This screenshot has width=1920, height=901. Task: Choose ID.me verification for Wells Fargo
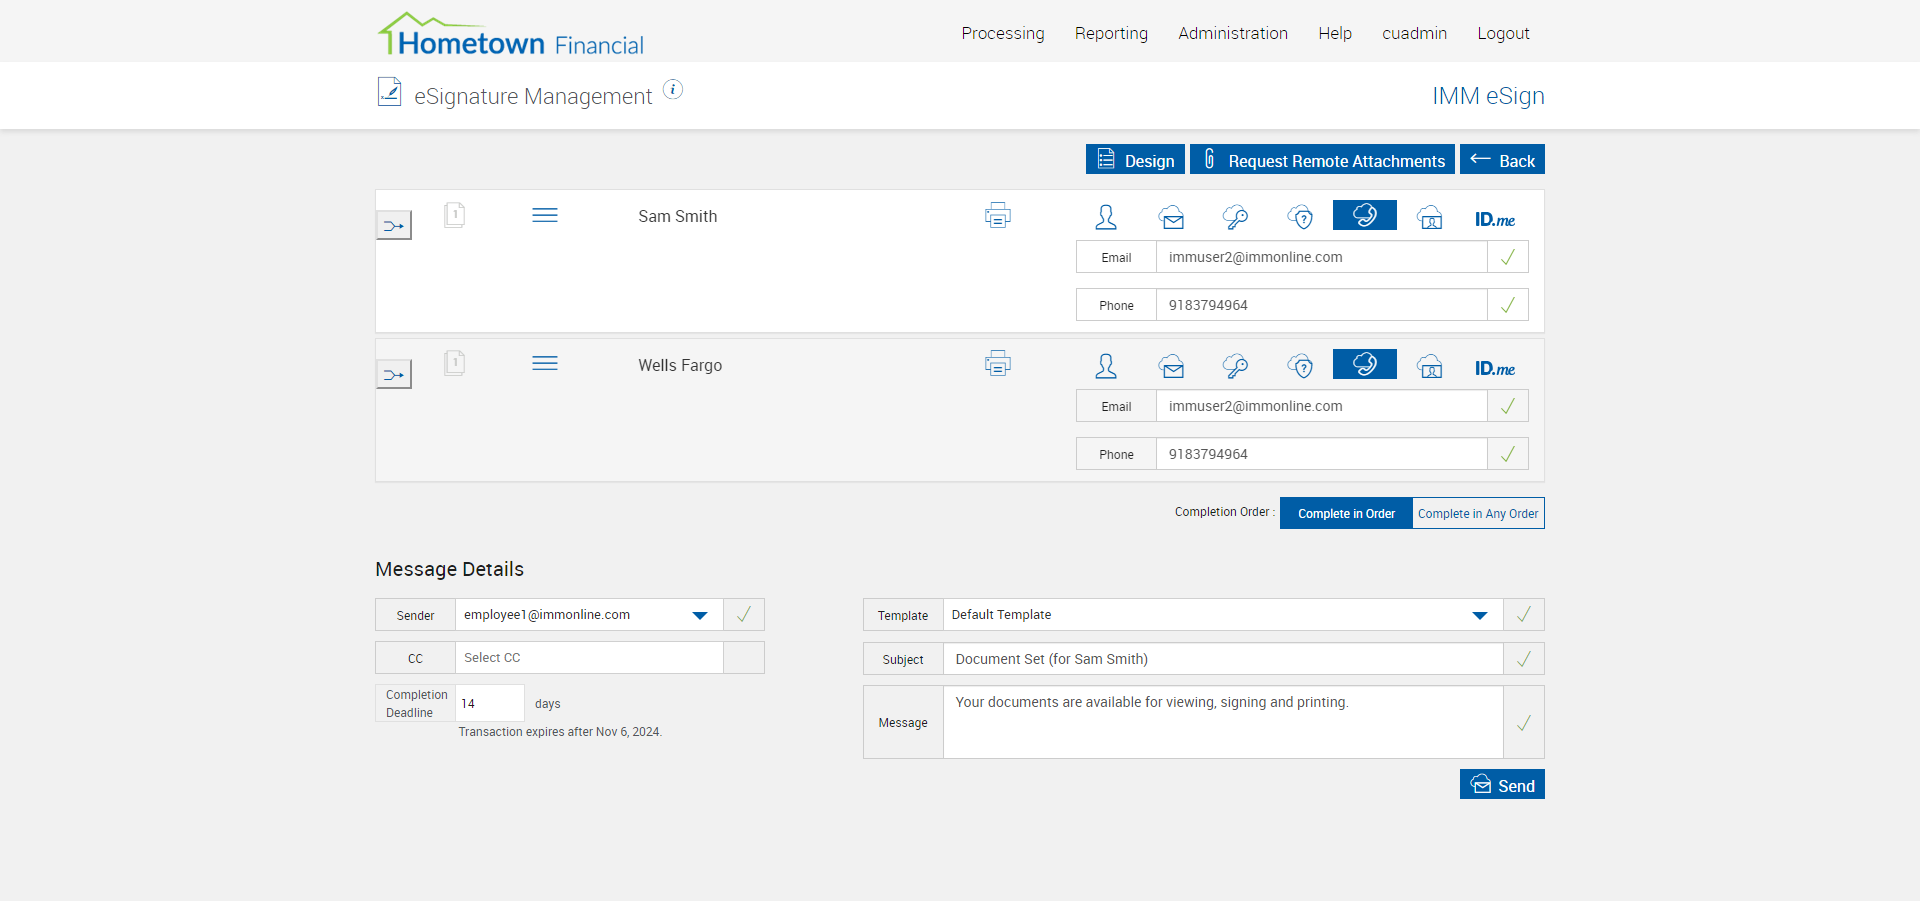[x=1495, y=368]
